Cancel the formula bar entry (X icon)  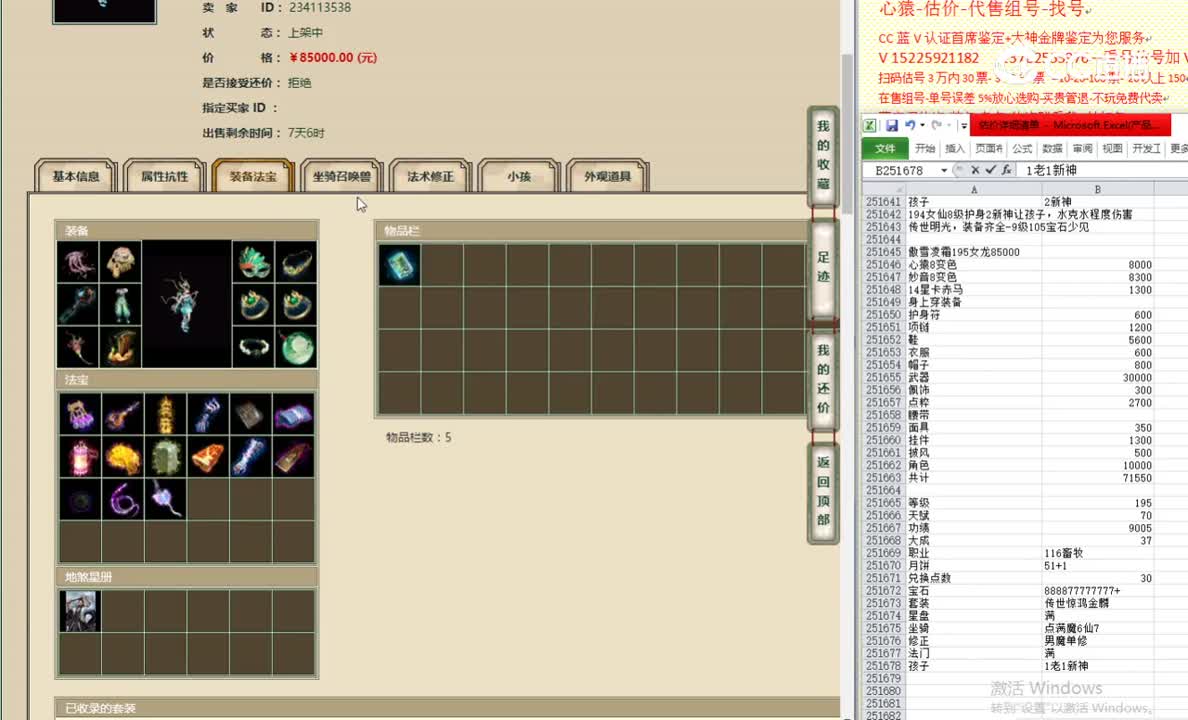coord(975,170)
